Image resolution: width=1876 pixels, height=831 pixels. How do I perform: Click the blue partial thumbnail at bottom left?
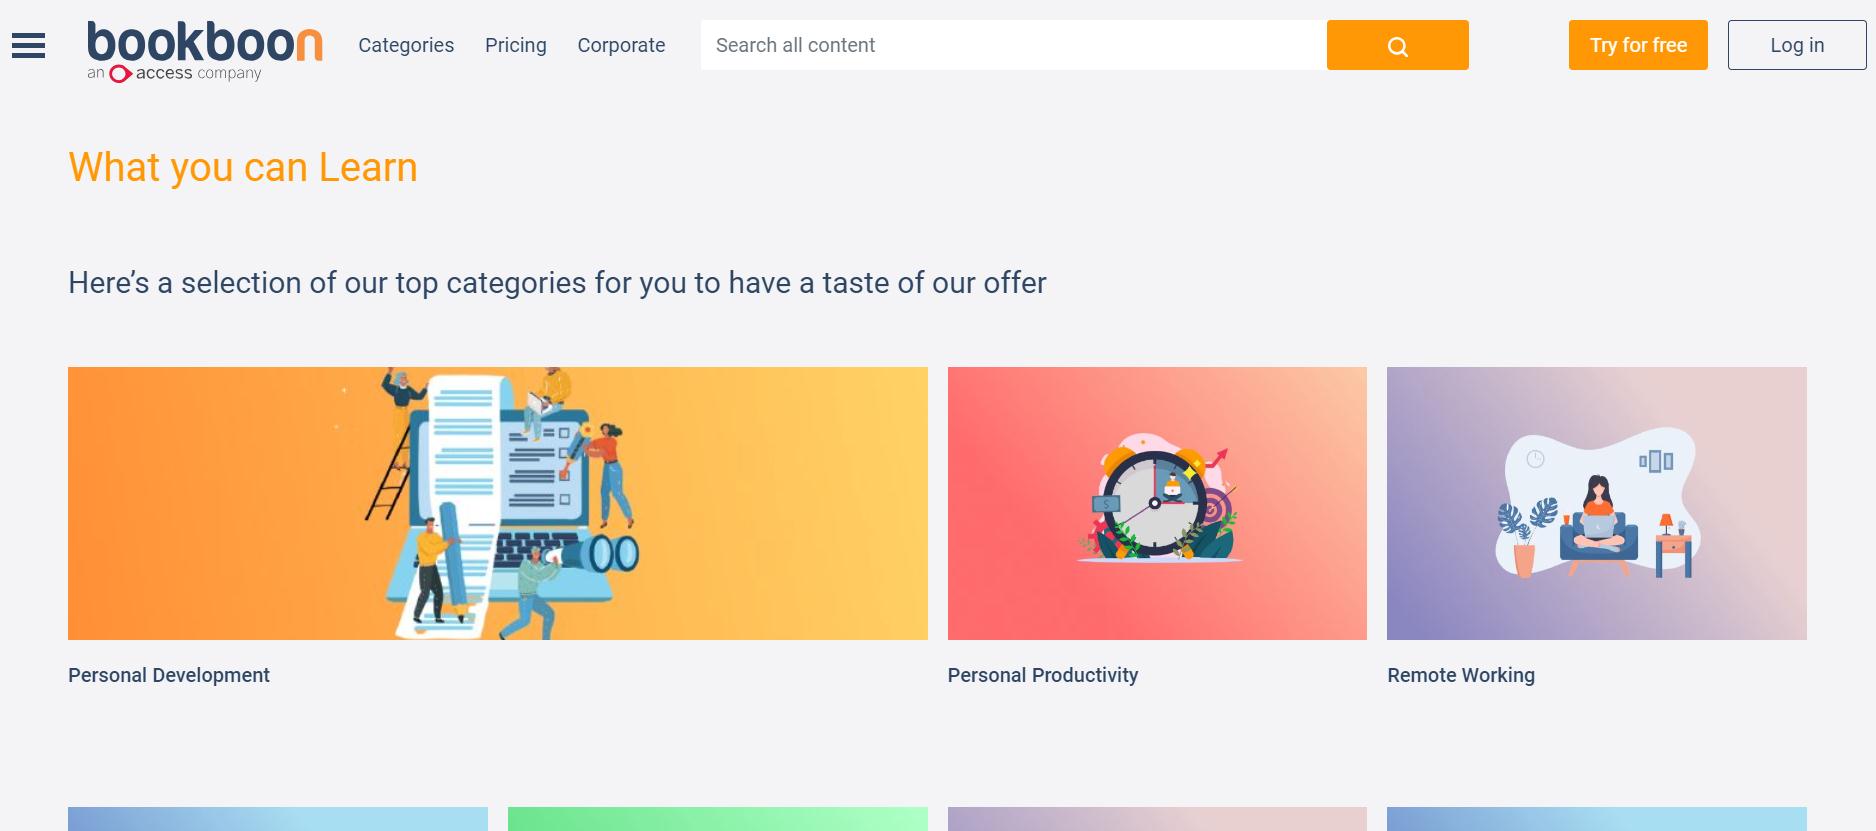click(278, 820)
